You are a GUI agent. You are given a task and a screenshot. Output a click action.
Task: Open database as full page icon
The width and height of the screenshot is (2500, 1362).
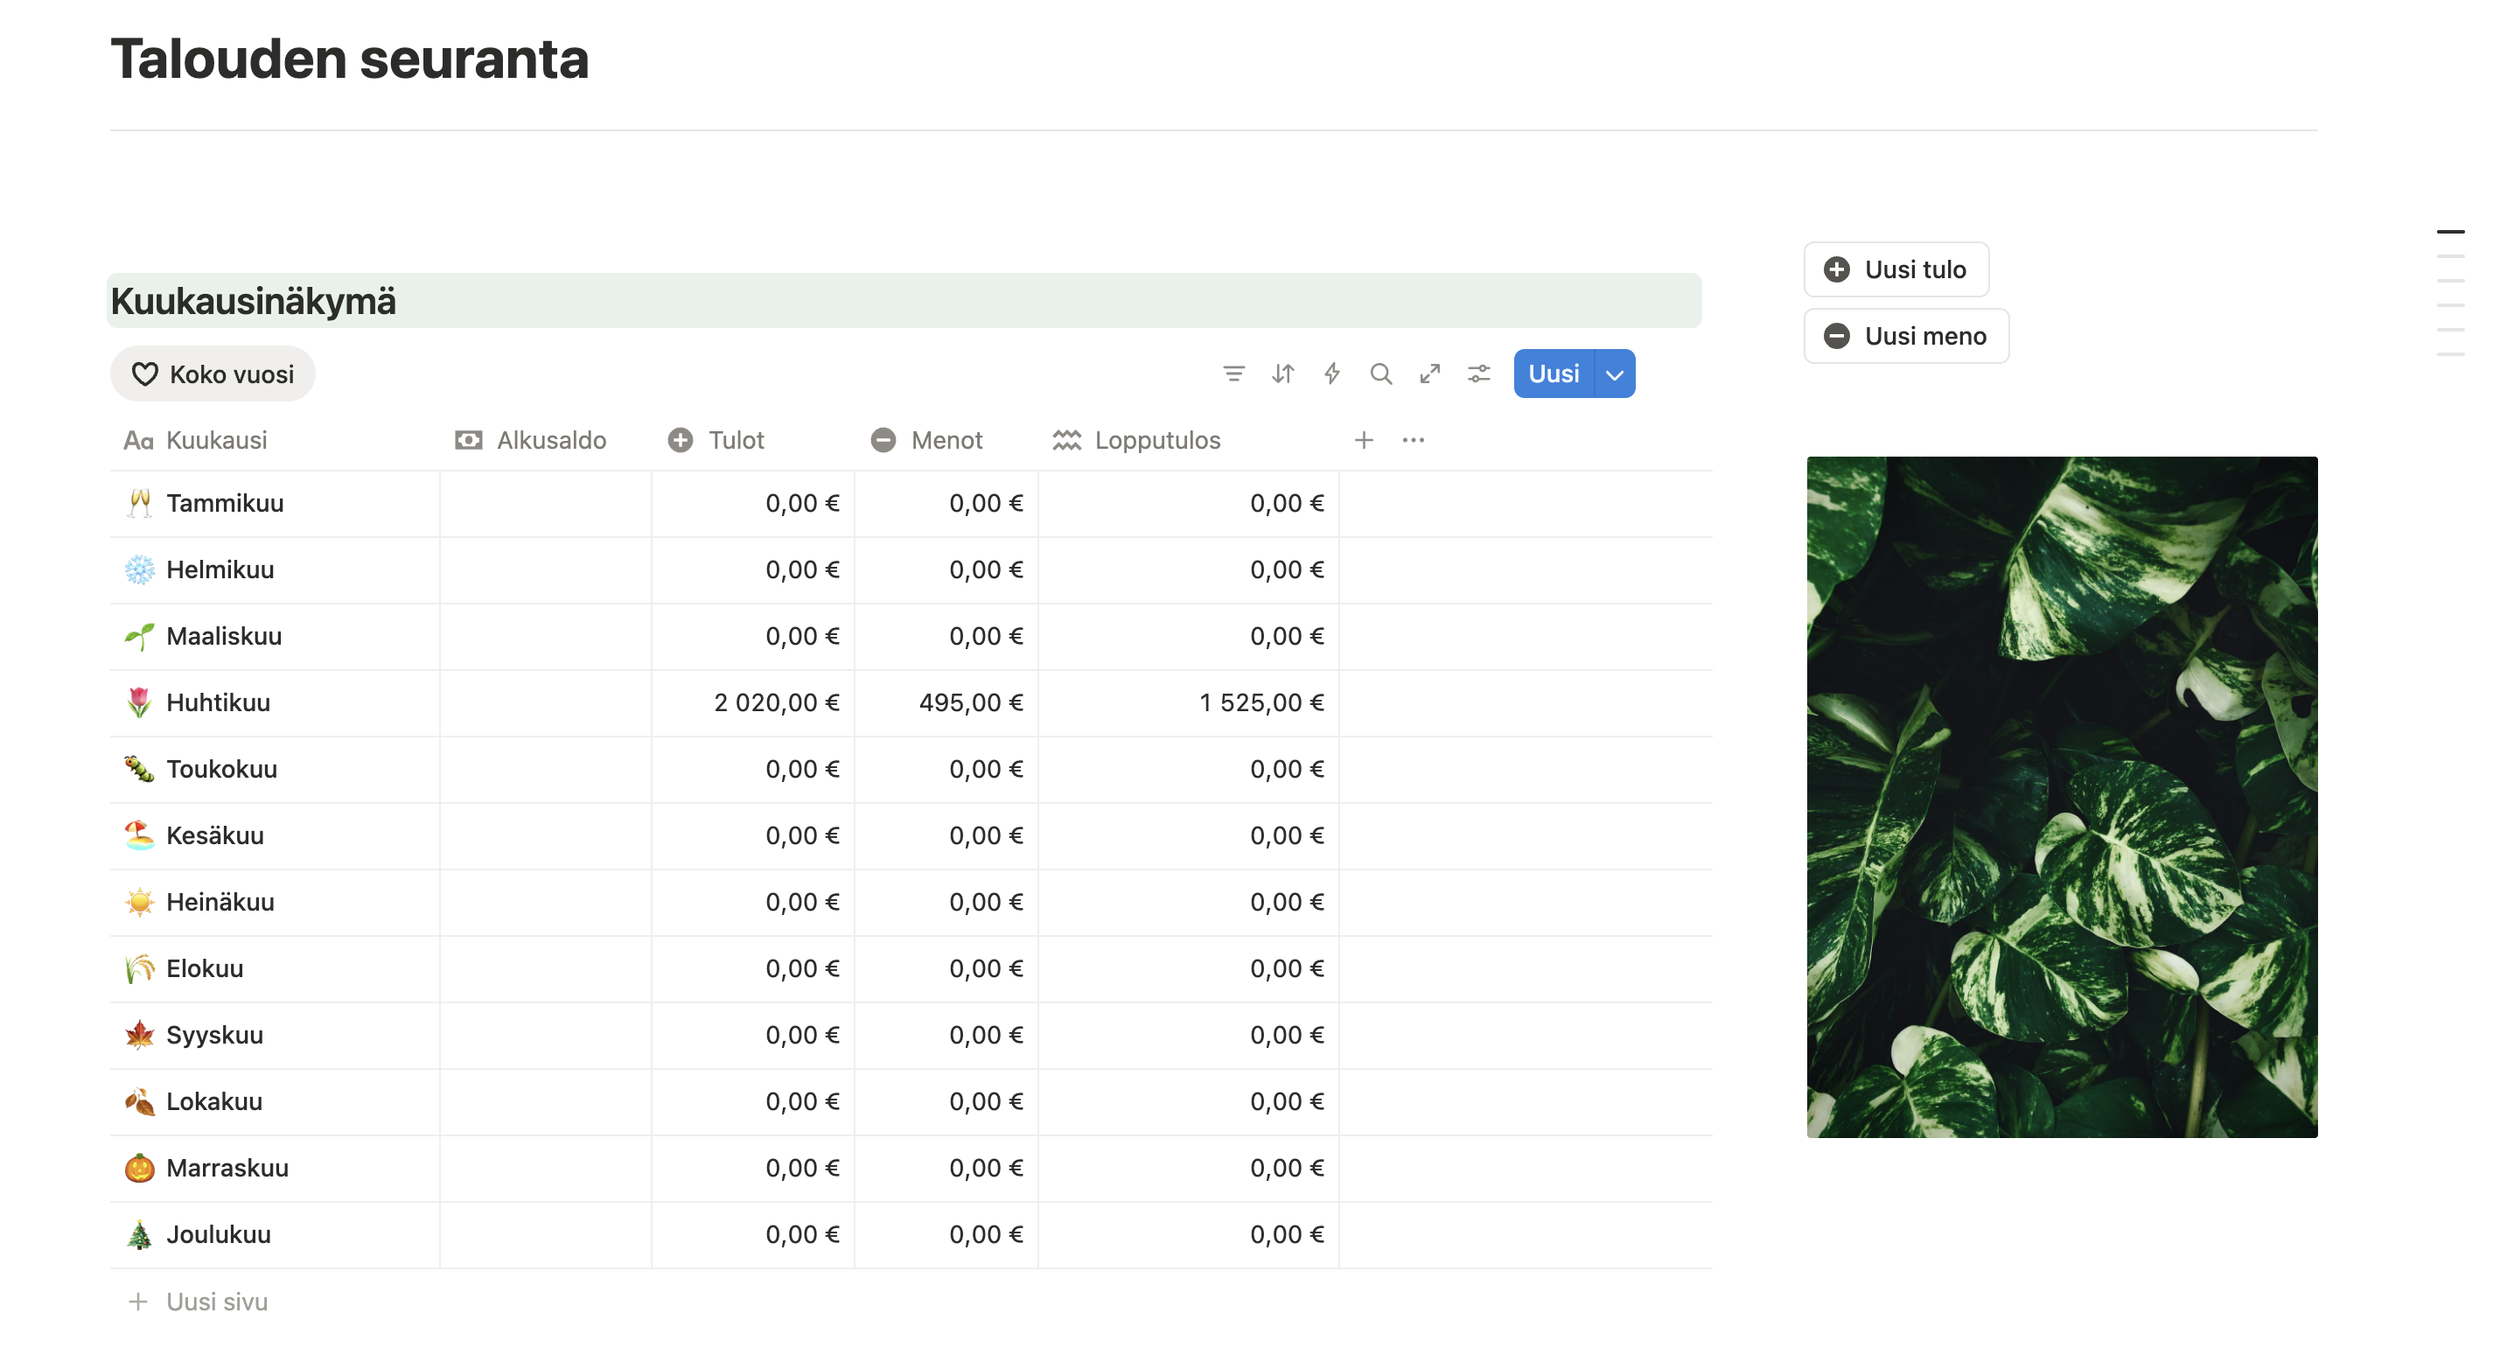[1430, 374]
